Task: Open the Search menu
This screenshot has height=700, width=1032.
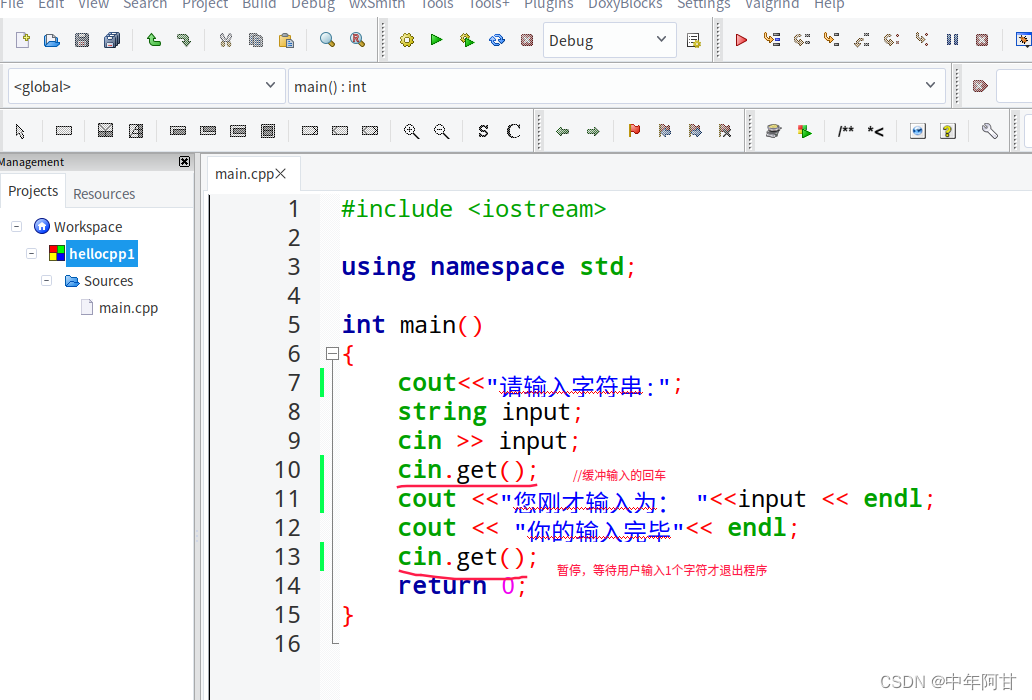Action: click(x=145, y=5)
